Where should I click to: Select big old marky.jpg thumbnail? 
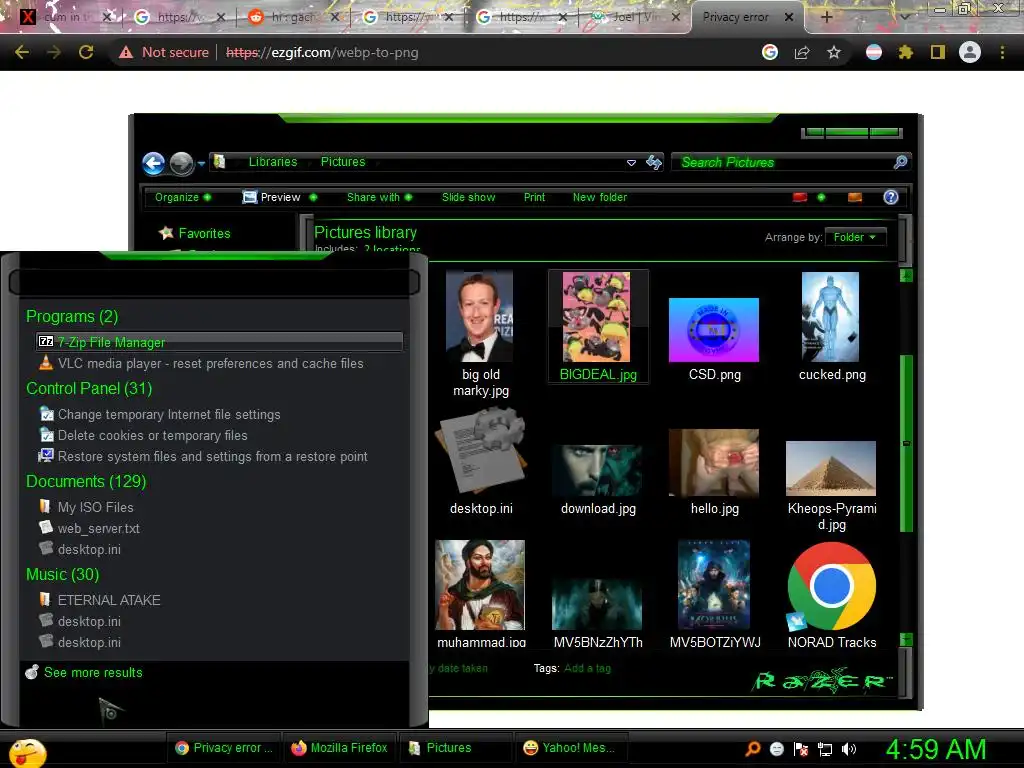[x=480, y=317]
